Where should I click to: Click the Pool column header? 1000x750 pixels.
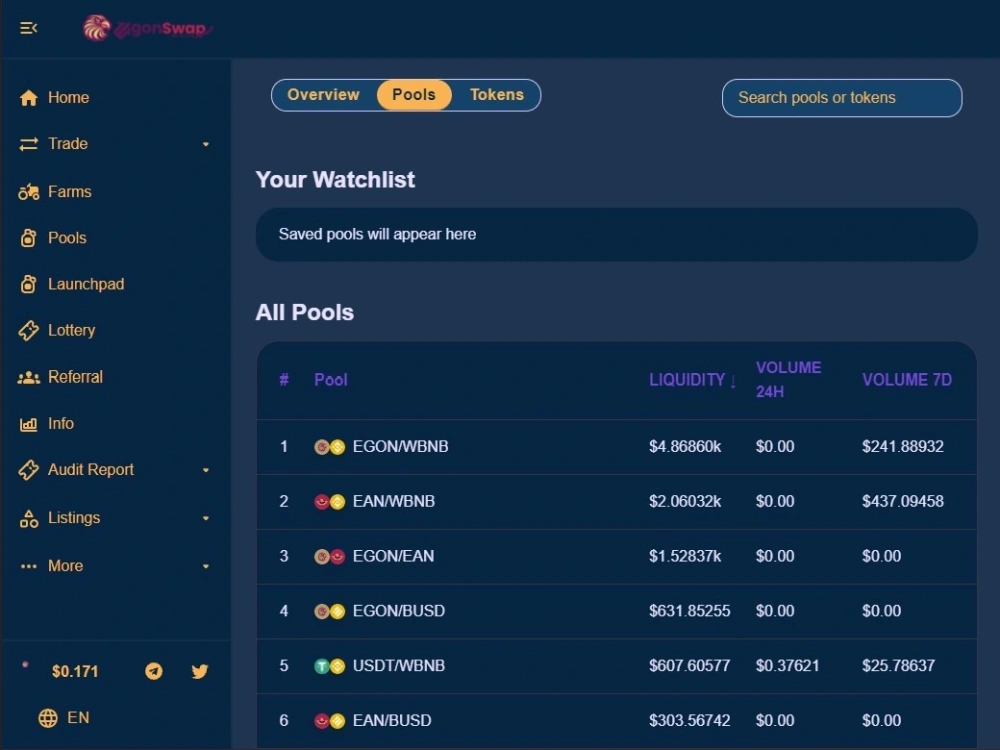(x=330, y=380)
